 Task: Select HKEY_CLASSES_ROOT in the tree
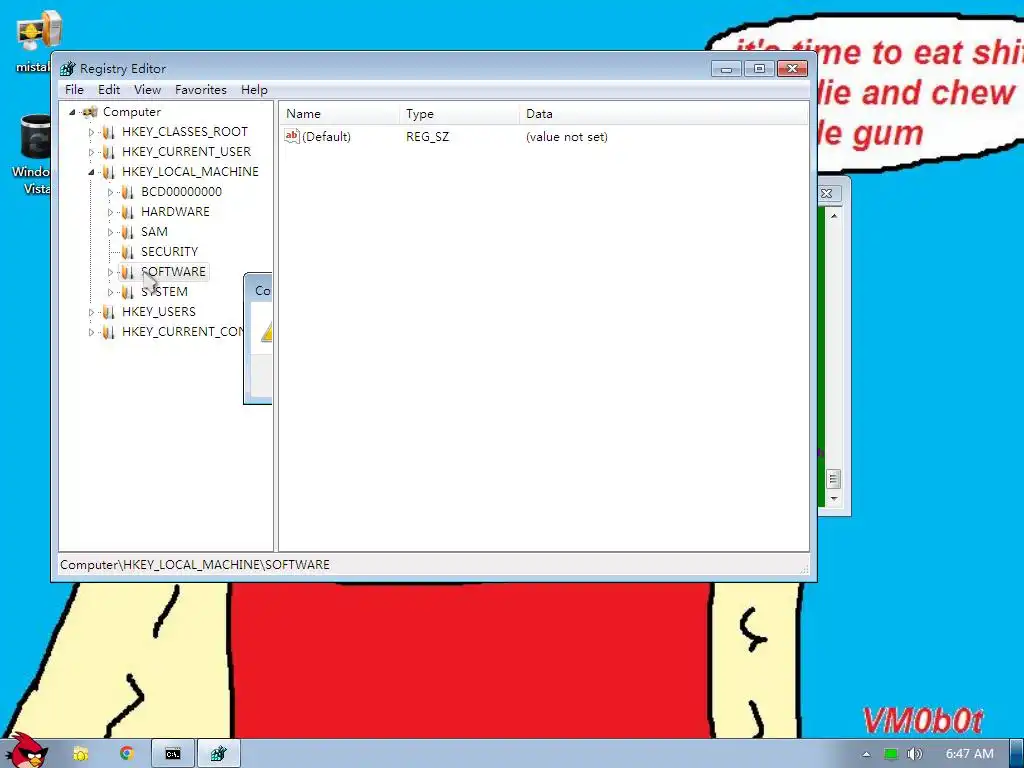coord(185,132)
